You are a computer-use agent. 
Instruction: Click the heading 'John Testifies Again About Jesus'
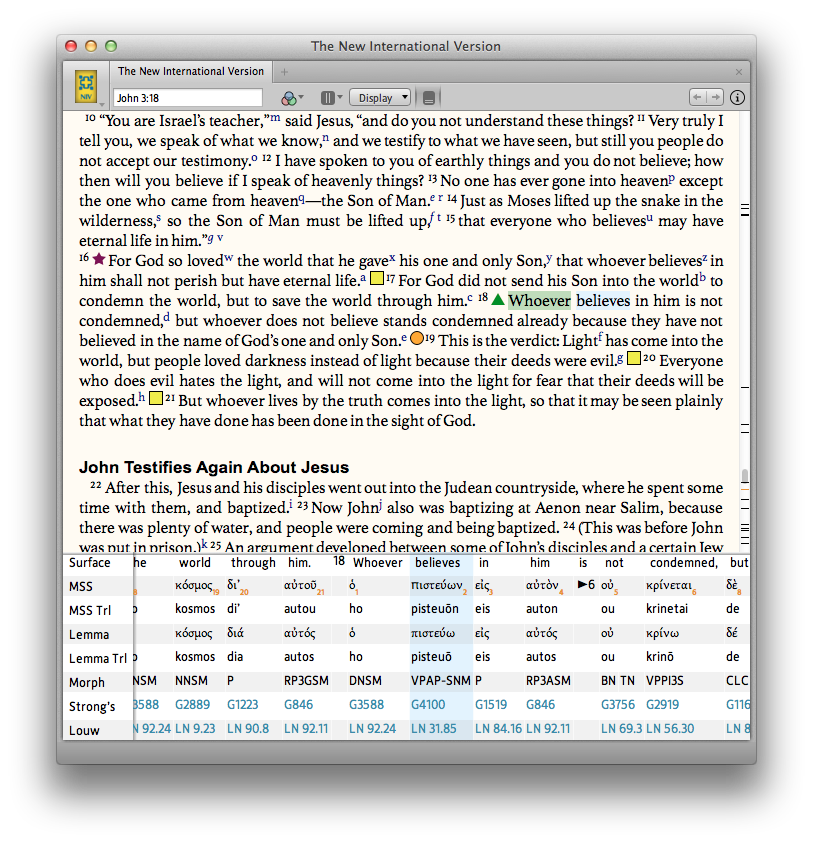214,467
